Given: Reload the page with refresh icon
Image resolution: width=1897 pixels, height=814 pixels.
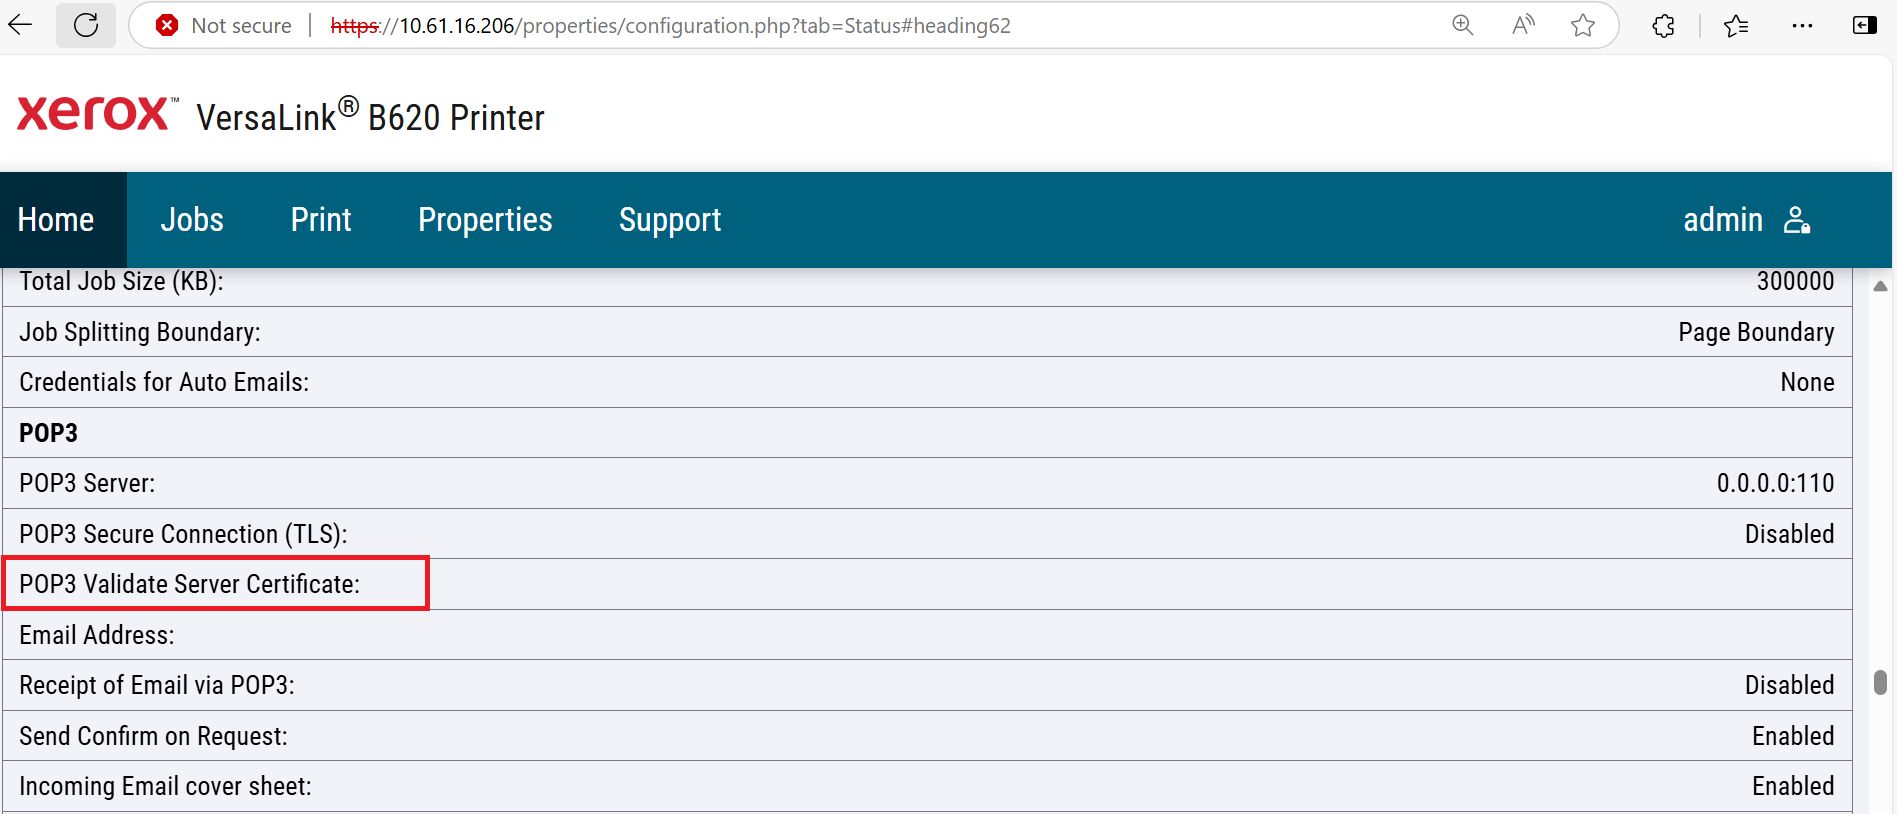Looking at the screenshot, I should [x=86, y=25].
